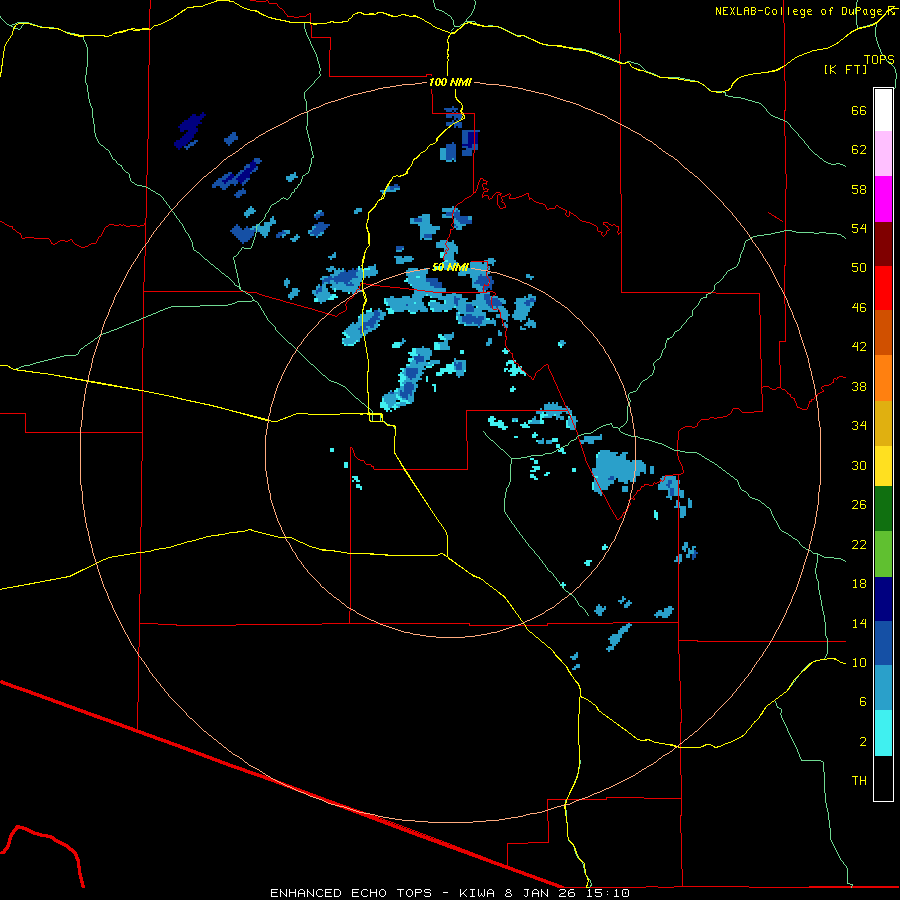The height and width of the screenshot is (900, 900).
Task: Click the dark green 30 kft swatch
Action: [883, 509]
